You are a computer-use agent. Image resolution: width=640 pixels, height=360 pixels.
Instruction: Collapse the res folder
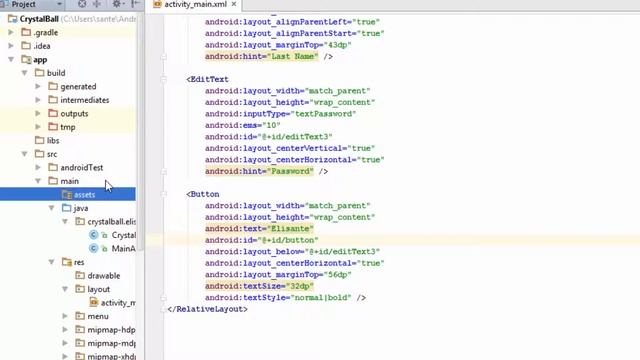point(51,262)
